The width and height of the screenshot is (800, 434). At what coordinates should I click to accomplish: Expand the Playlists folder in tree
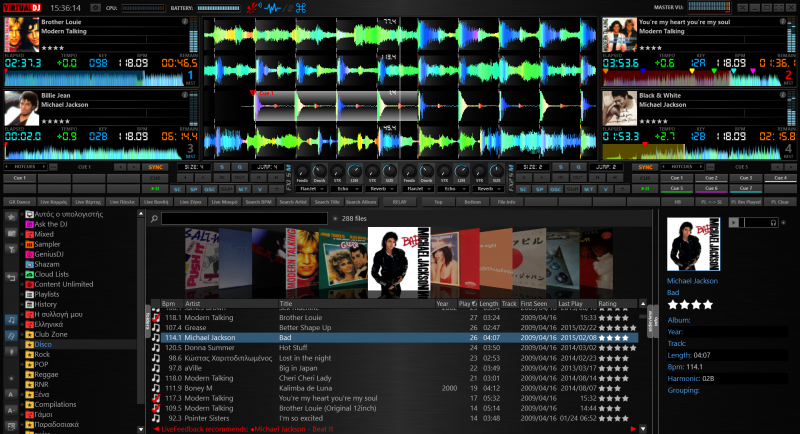pos(22,294)
